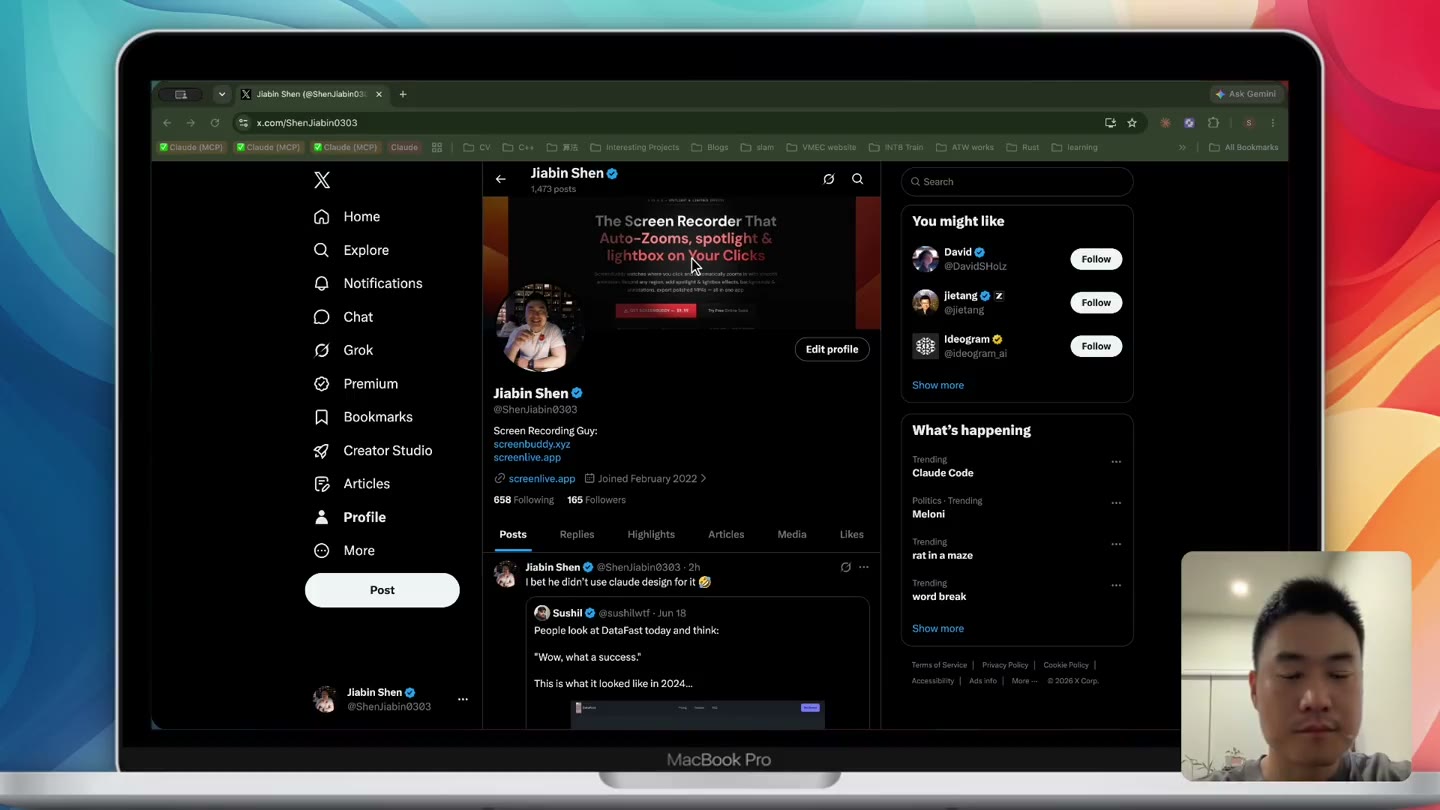This screenshot has height=810, width=1440.
Task: Click Edit profile button
Action: coord(832,349)
